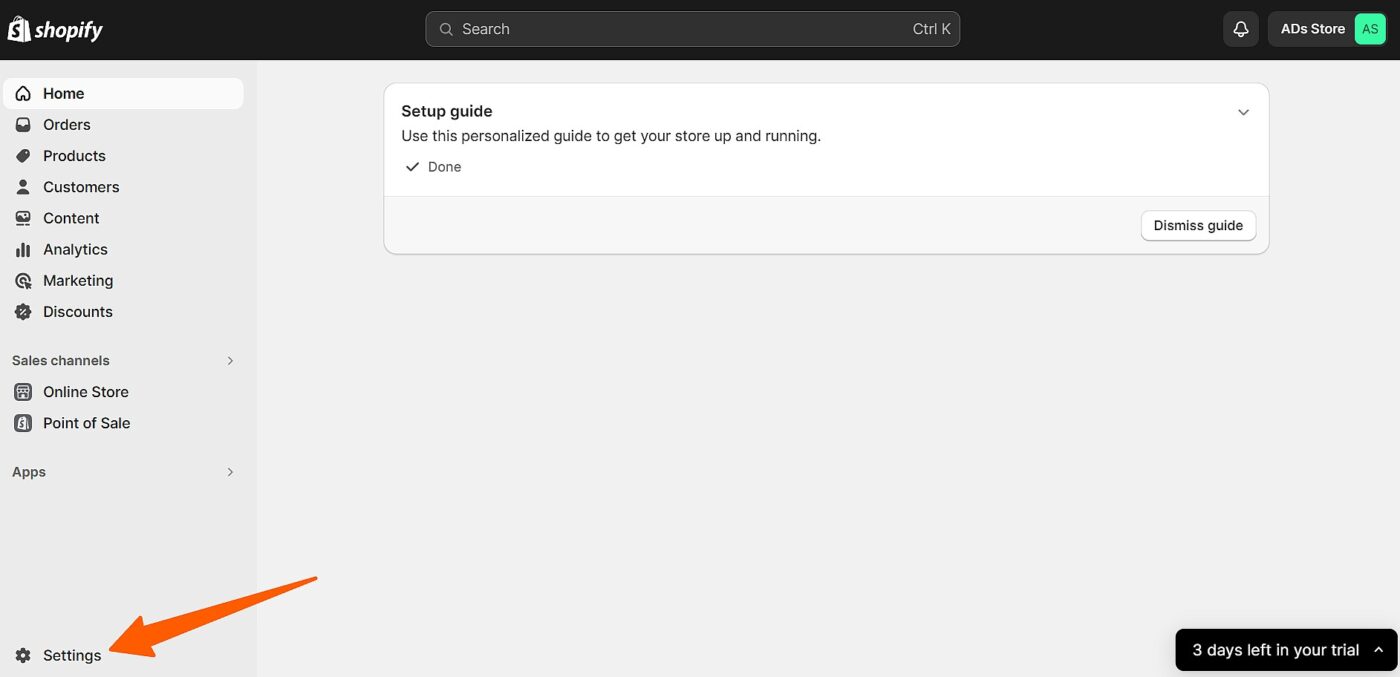The image size is (1400, 677).
Task: Click the Point of Sale icon
Action: [x=23, y=422]
